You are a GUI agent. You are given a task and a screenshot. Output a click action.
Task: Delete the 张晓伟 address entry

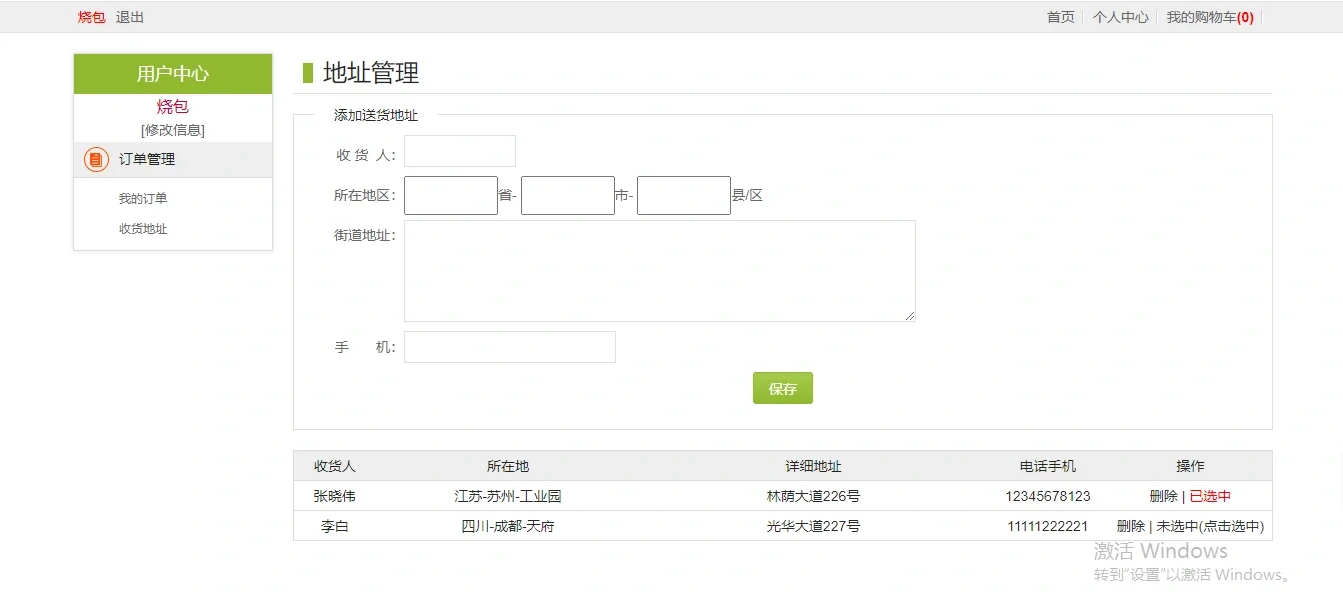point(1163,496)
